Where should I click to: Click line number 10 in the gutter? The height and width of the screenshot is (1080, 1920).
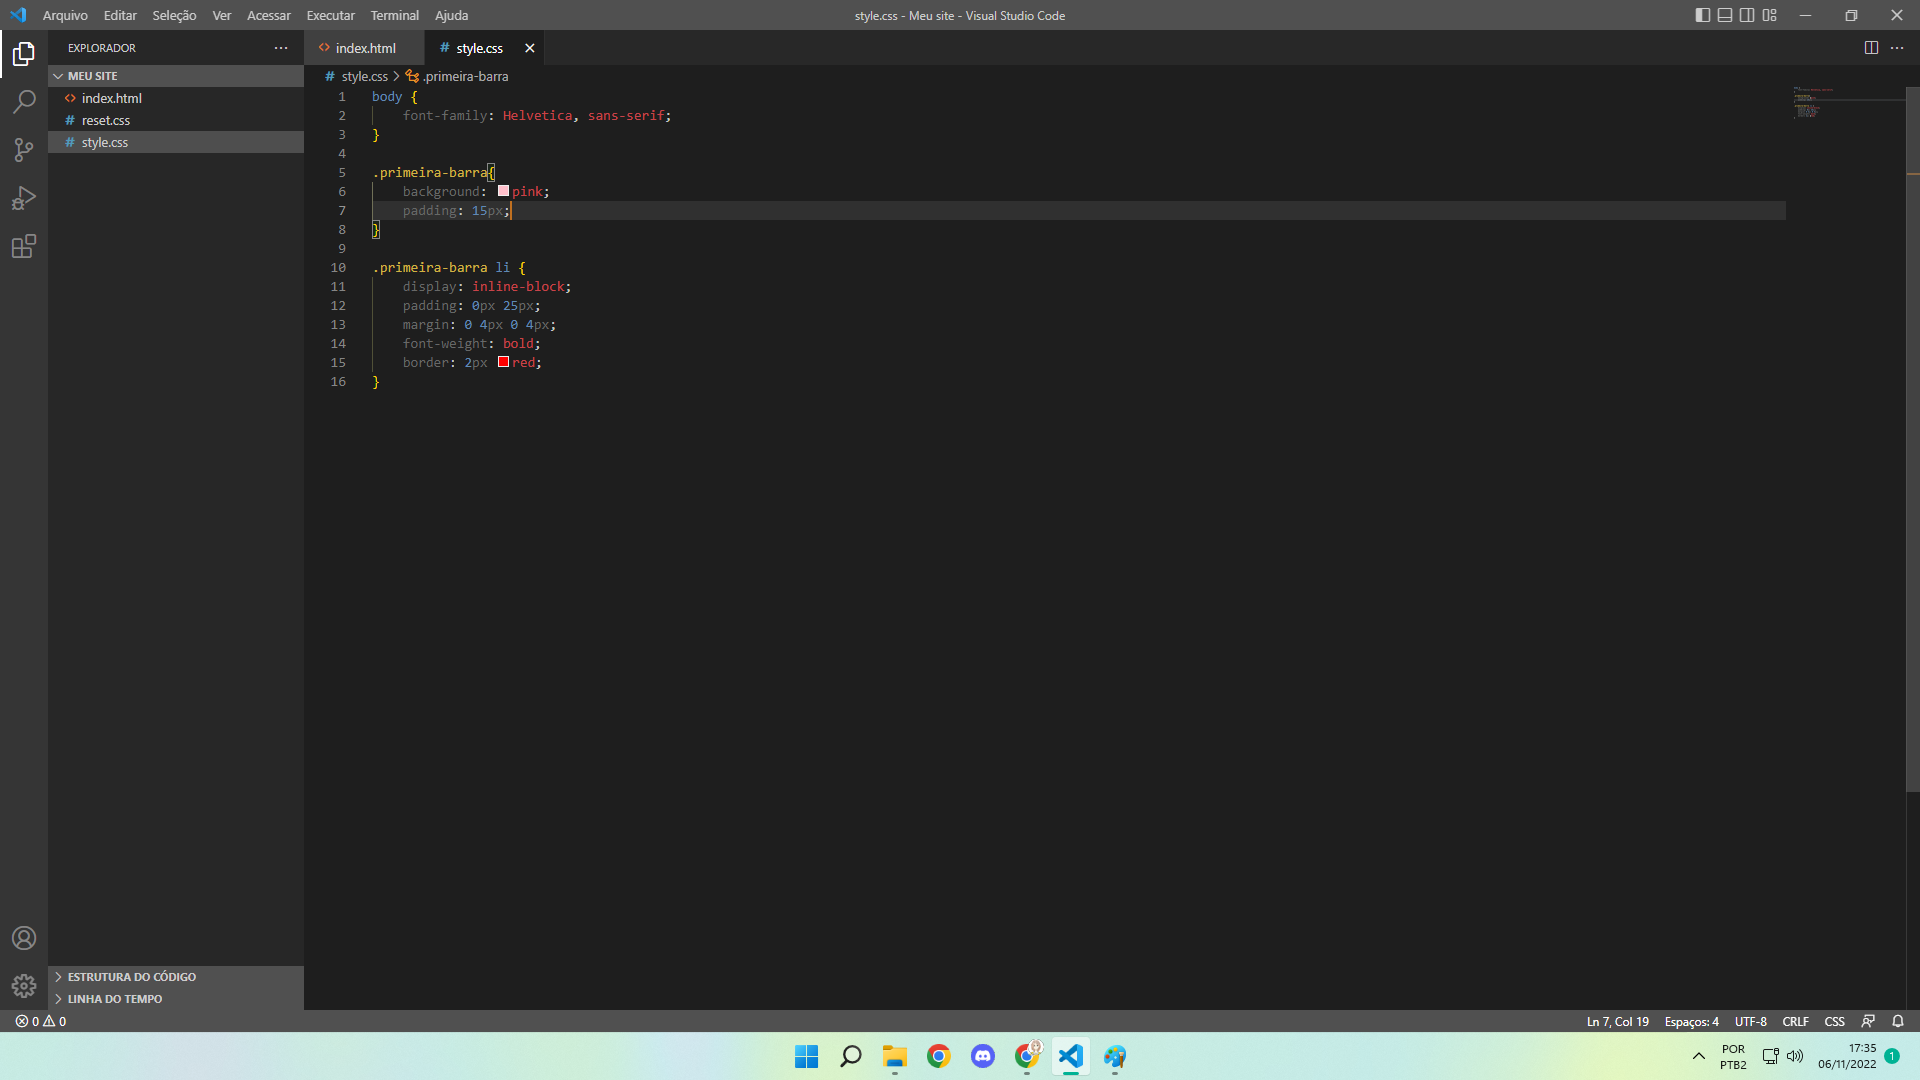338,267
